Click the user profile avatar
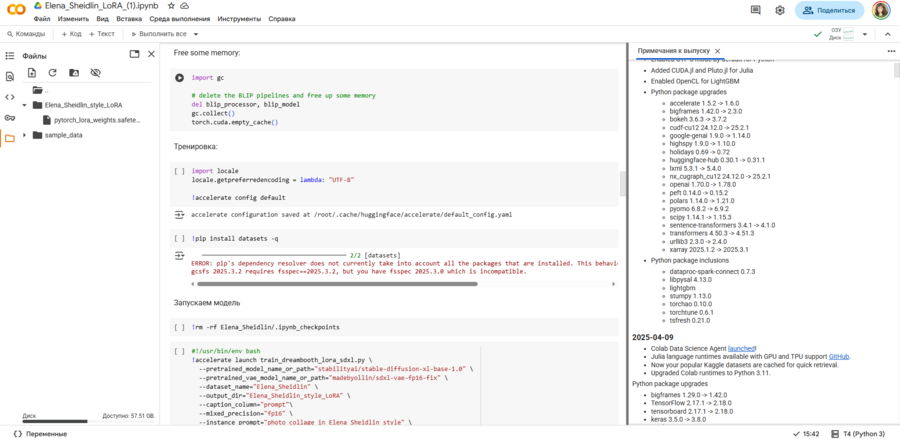This screenshot has height=439, width=900. point(881,10)
